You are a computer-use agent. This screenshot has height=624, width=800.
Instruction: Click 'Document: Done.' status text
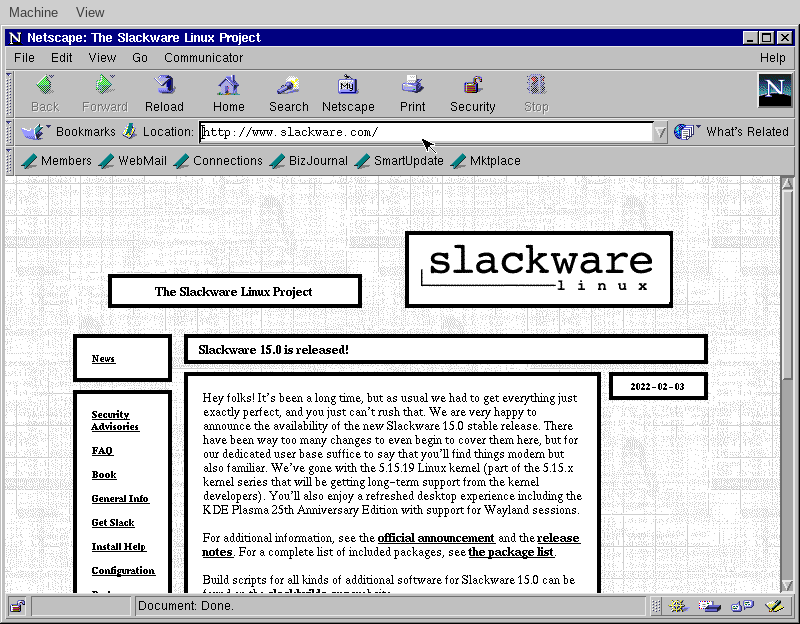(x=186, y=606)
